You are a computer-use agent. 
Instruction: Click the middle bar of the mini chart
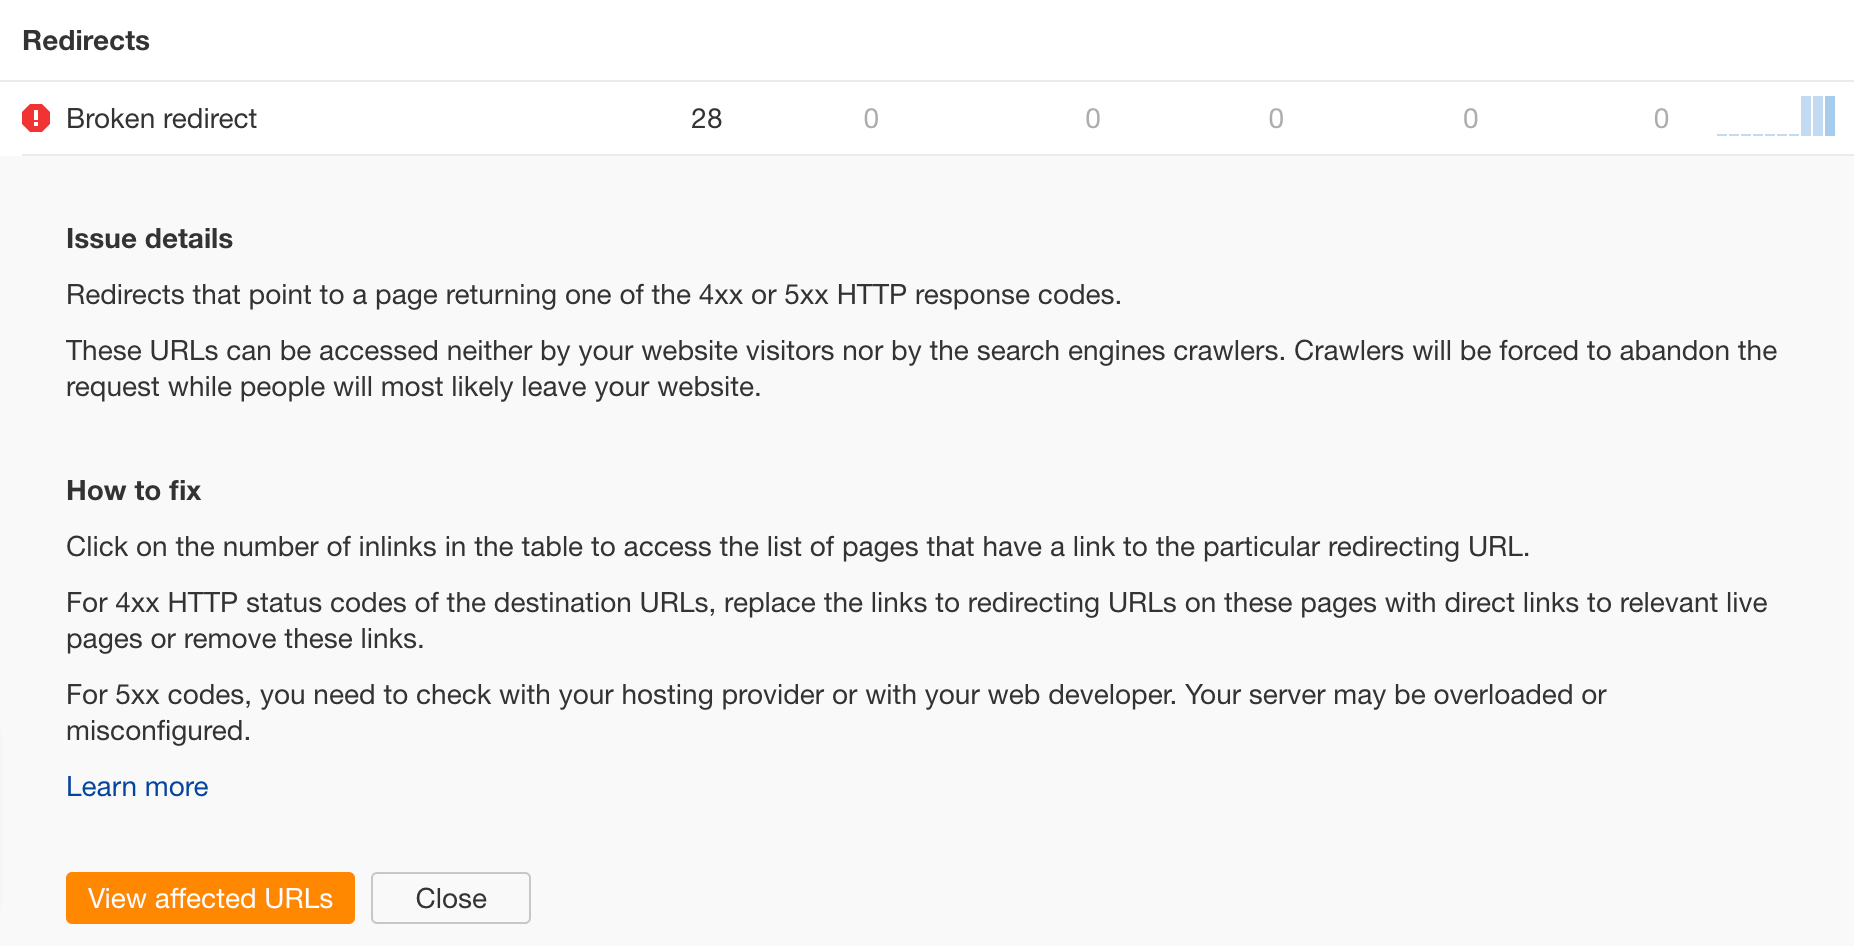(1817, 116)
